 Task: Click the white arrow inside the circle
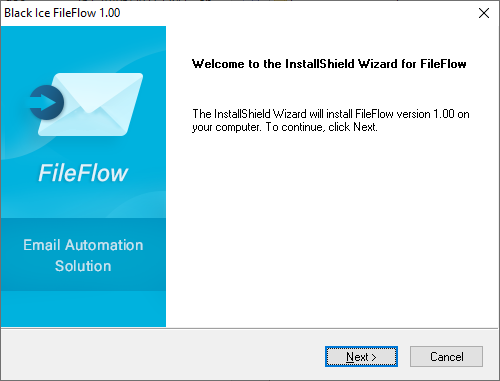(x=43, y=102)
